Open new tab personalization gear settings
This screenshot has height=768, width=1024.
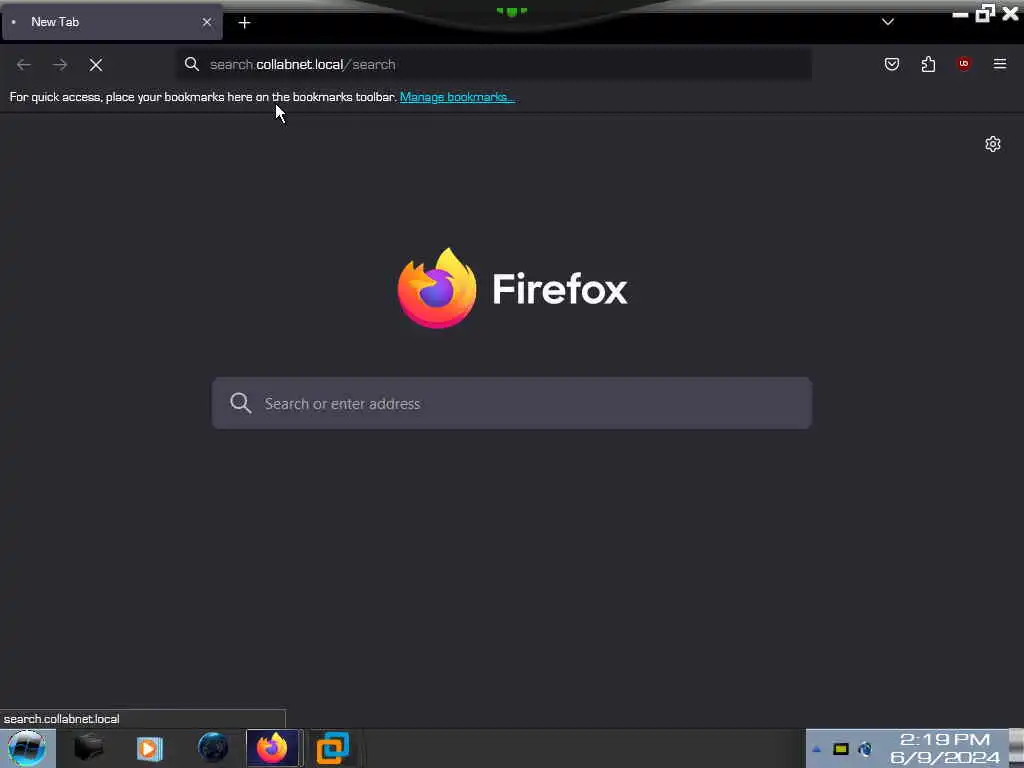(993, 144)
